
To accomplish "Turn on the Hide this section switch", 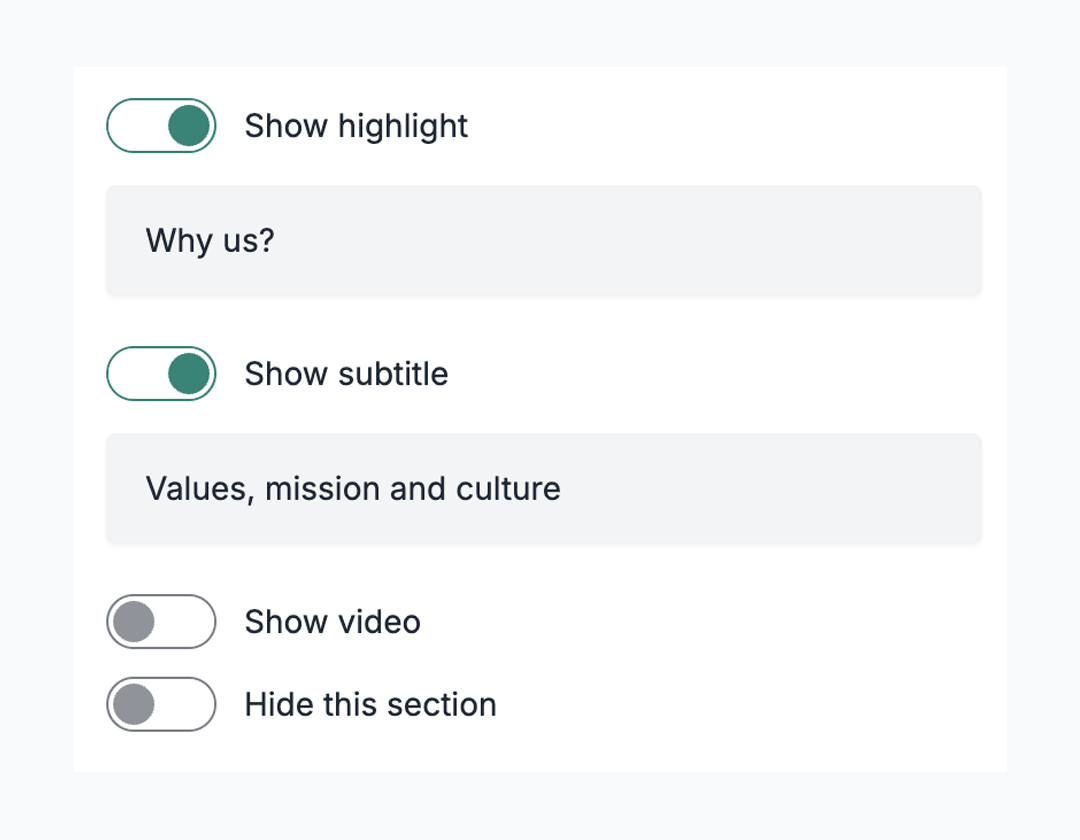I will [161, 704].
